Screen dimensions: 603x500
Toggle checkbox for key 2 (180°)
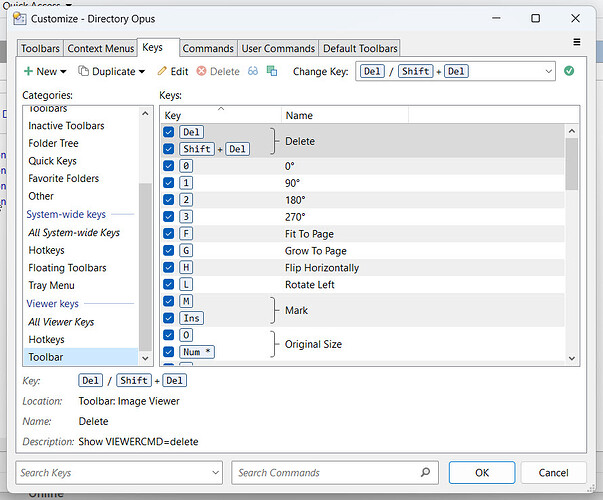tap(168, 200)
